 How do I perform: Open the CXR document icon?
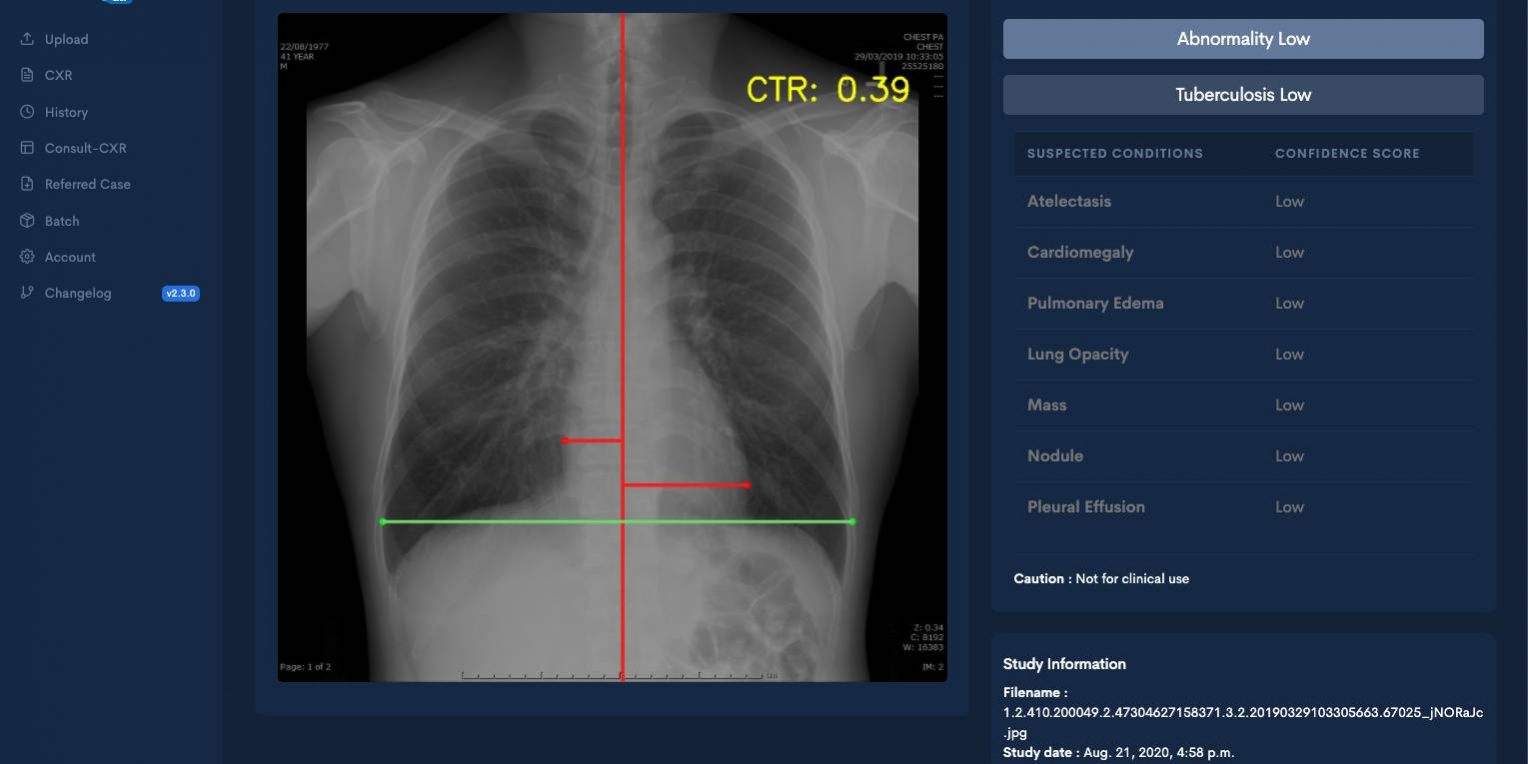point(24,75)
